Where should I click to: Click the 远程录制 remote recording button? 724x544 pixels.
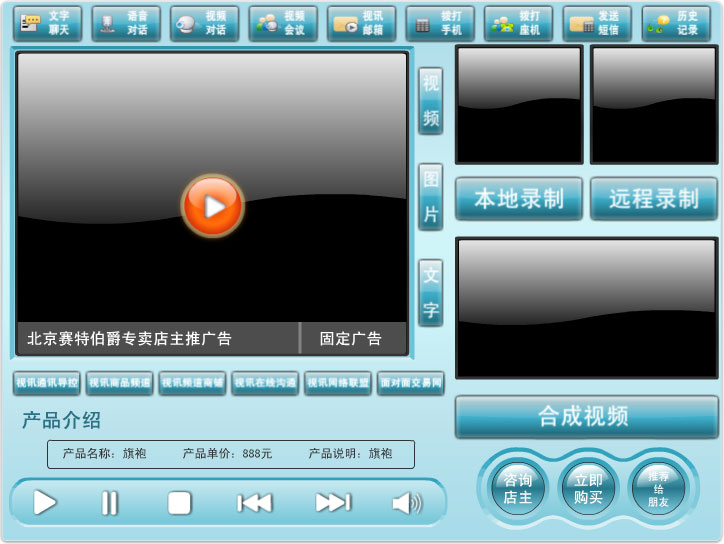click(653, 199)
